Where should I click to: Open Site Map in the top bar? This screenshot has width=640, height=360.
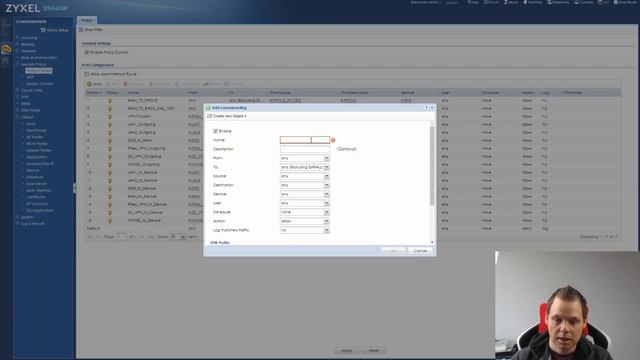pos(533,2)
